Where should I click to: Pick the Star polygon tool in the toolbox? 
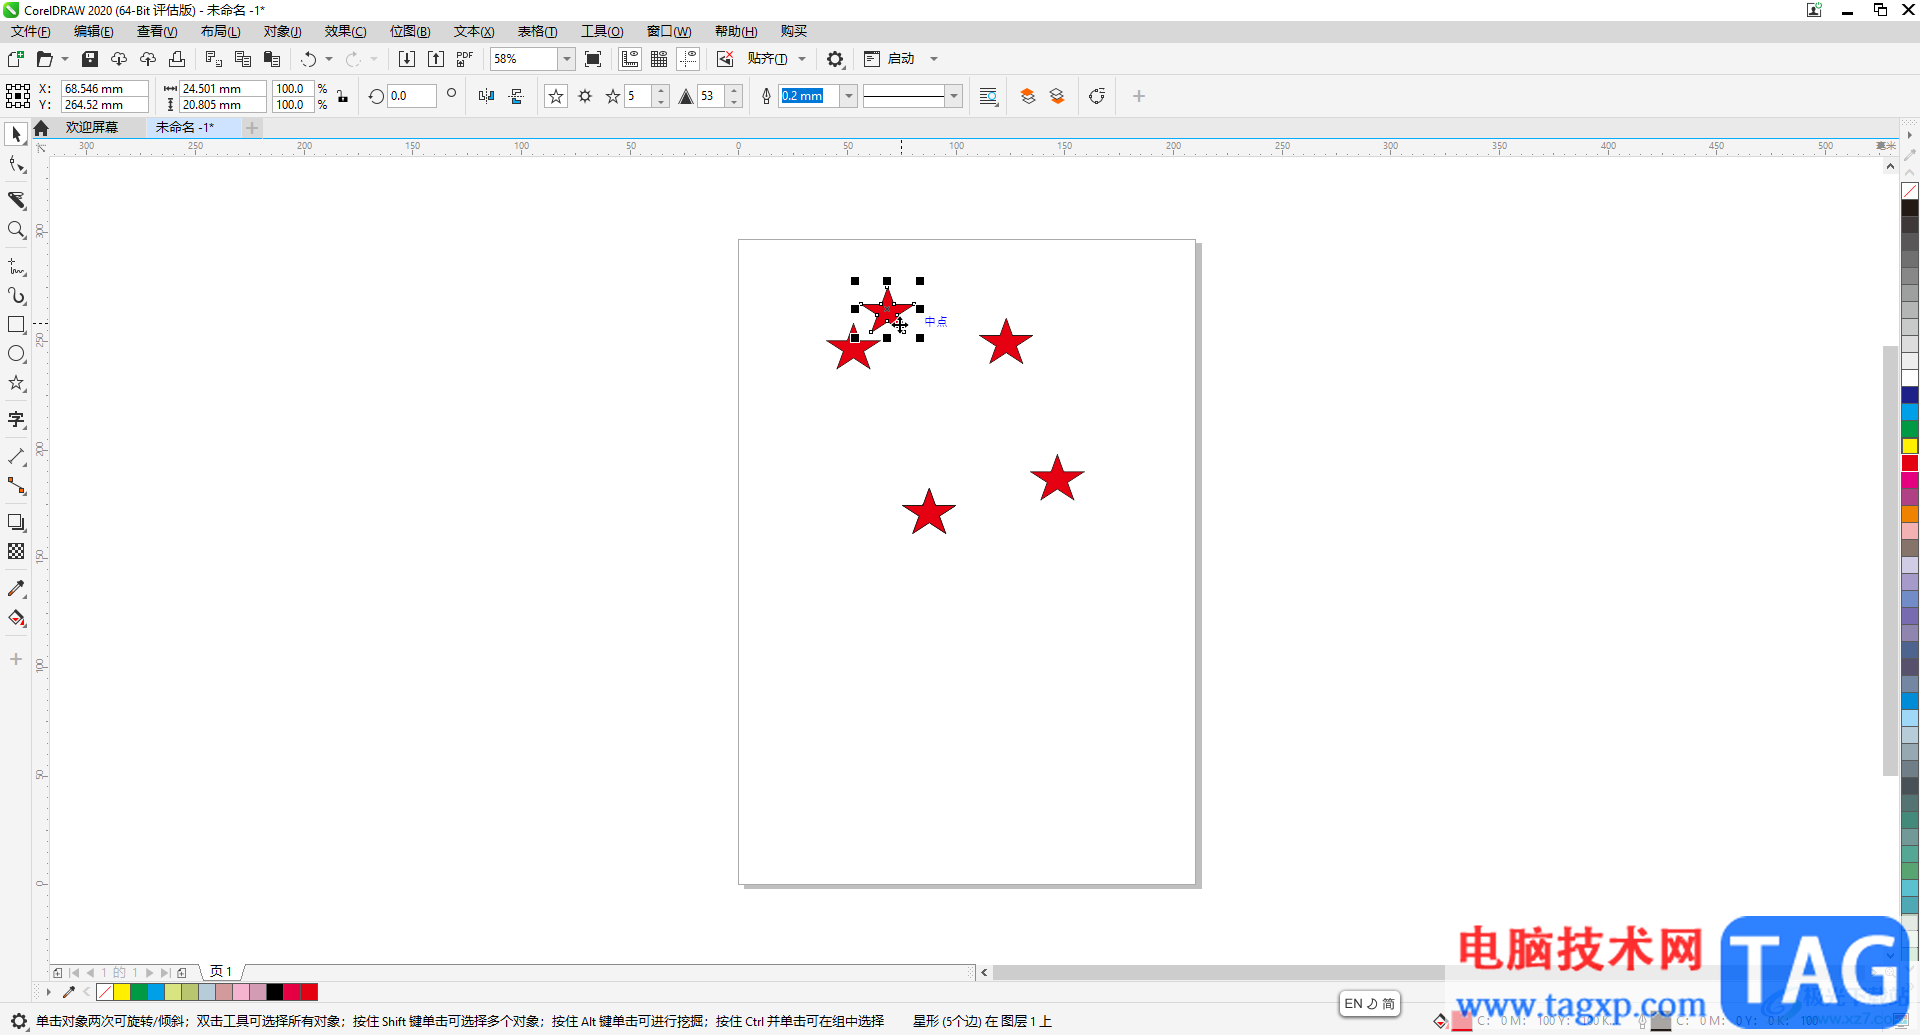point(16,383)
